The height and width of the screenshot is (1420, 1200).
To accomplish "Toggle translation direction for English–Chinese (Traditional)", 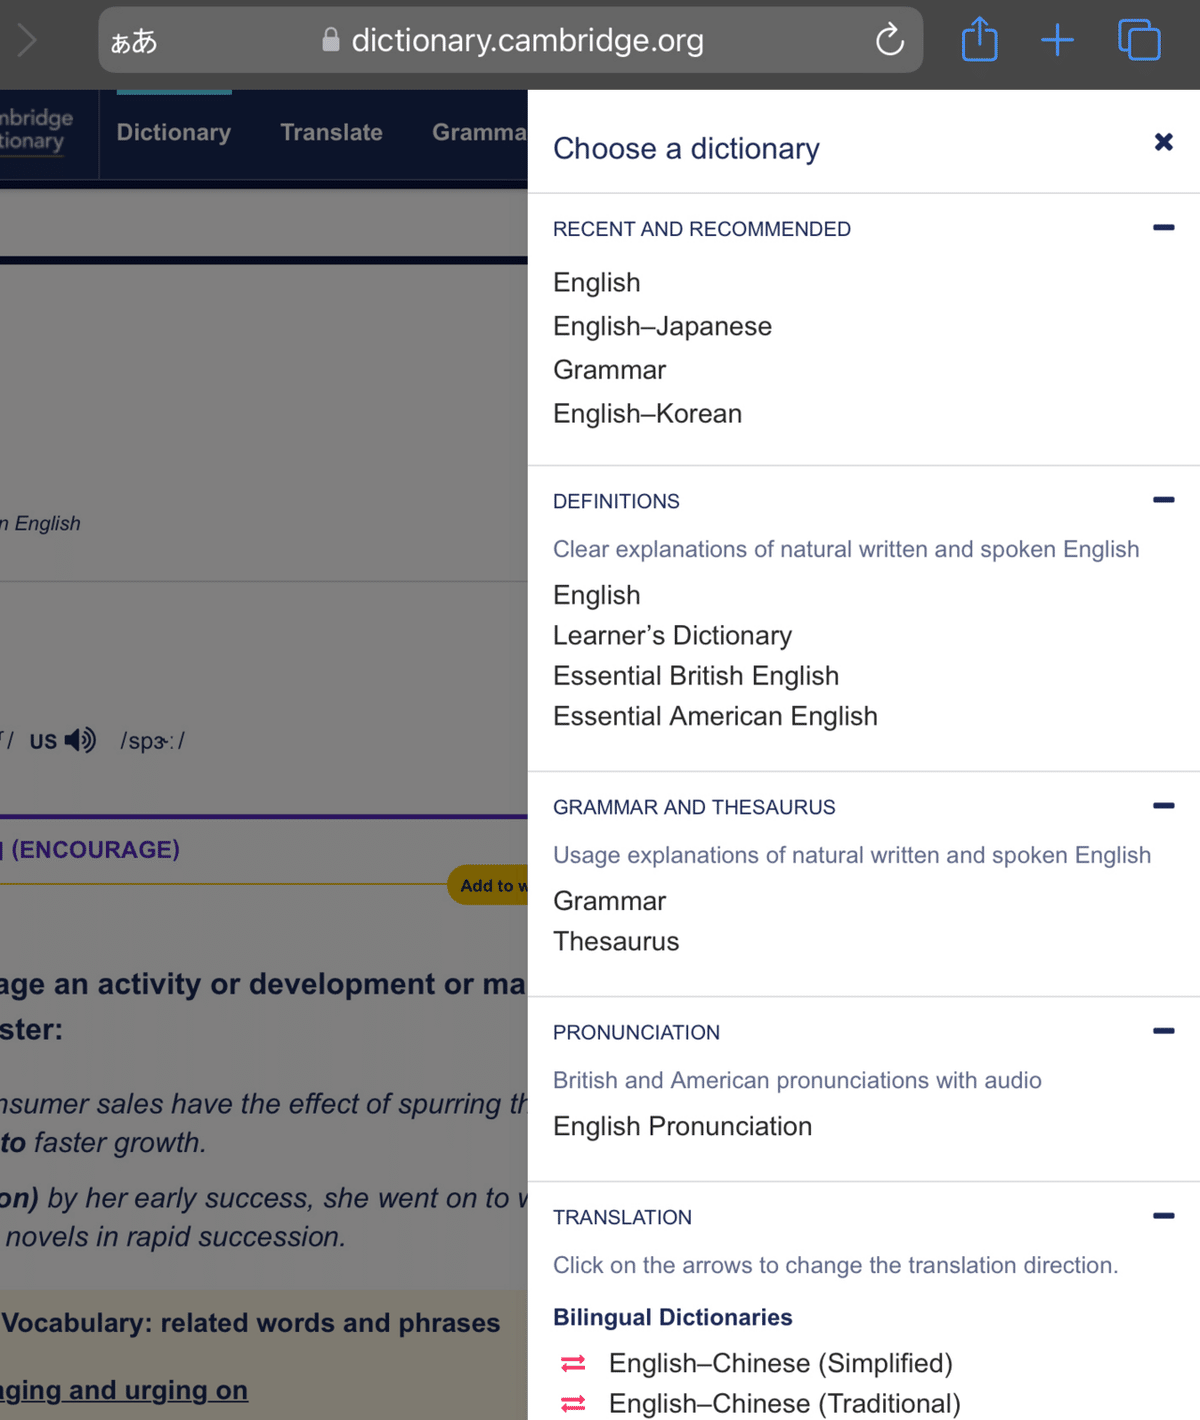I will (572, 1403).
